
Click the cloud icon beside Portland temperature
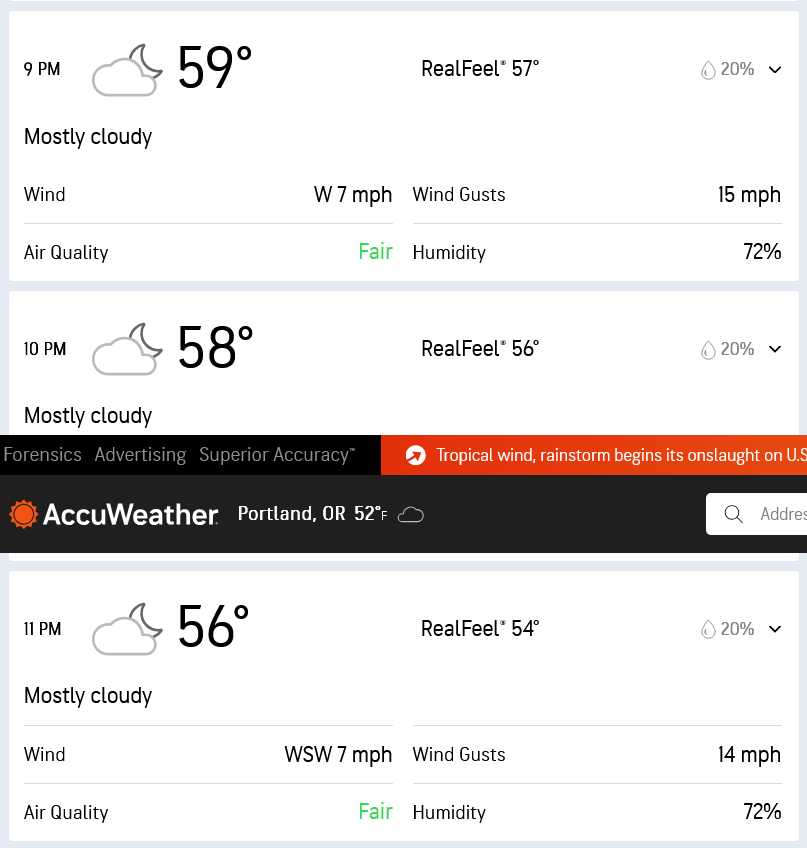(411, 515)
